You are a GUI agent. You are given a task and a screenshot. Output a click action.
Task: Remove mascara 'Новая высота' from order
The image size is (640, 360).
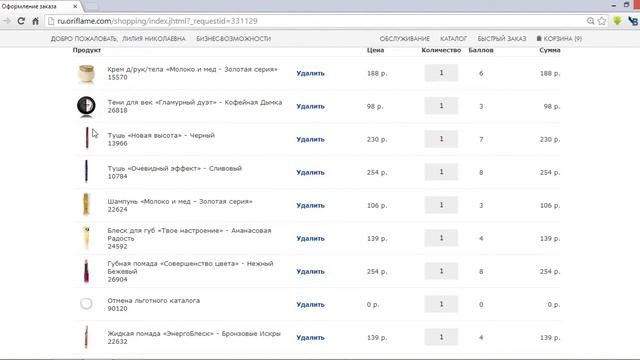pos(310,140)
